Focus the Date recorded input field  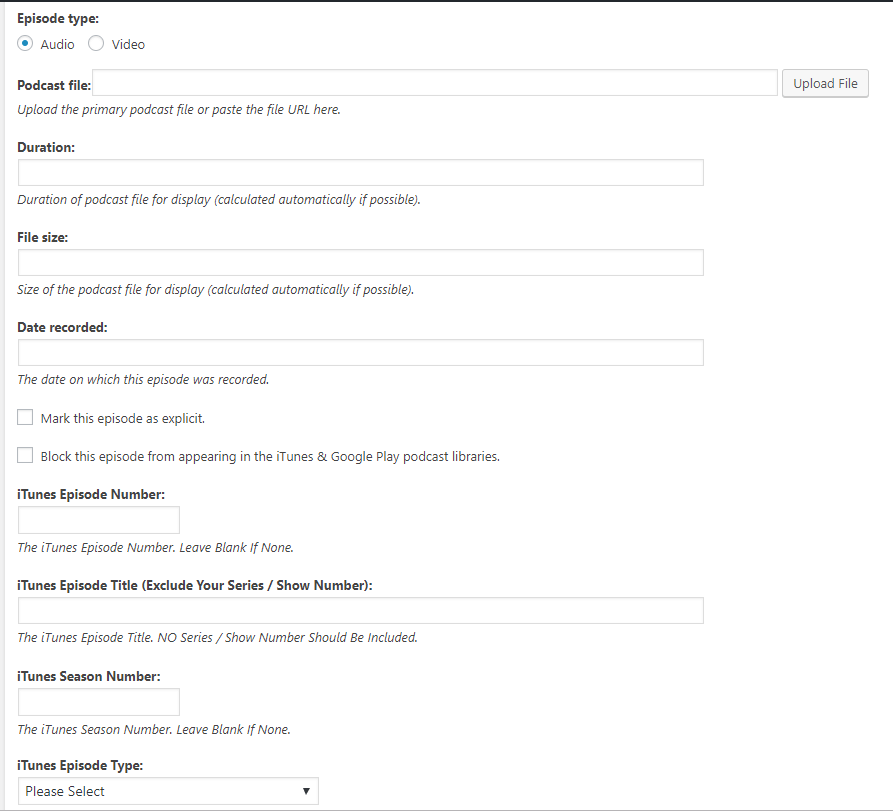click(x=360, y=353)
